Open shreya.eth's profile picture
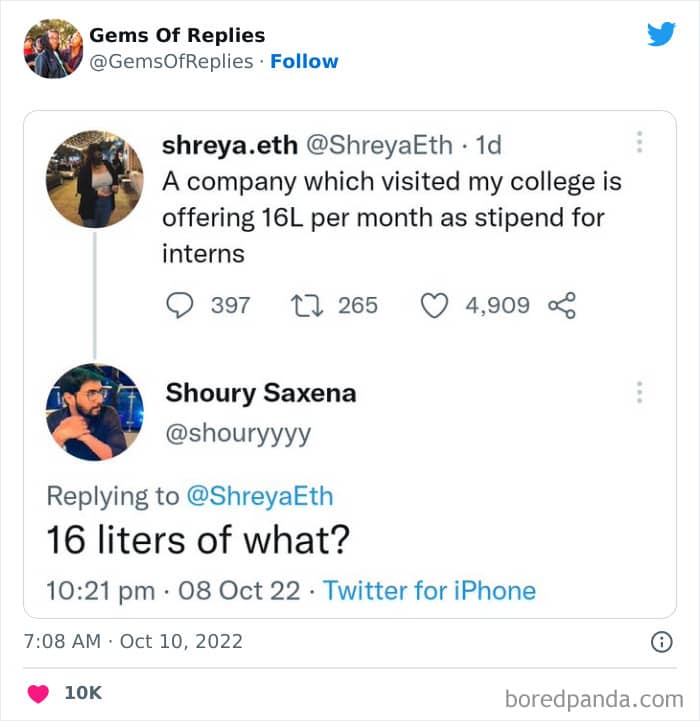This screenshot has height=721, width=700. (94, 179)
